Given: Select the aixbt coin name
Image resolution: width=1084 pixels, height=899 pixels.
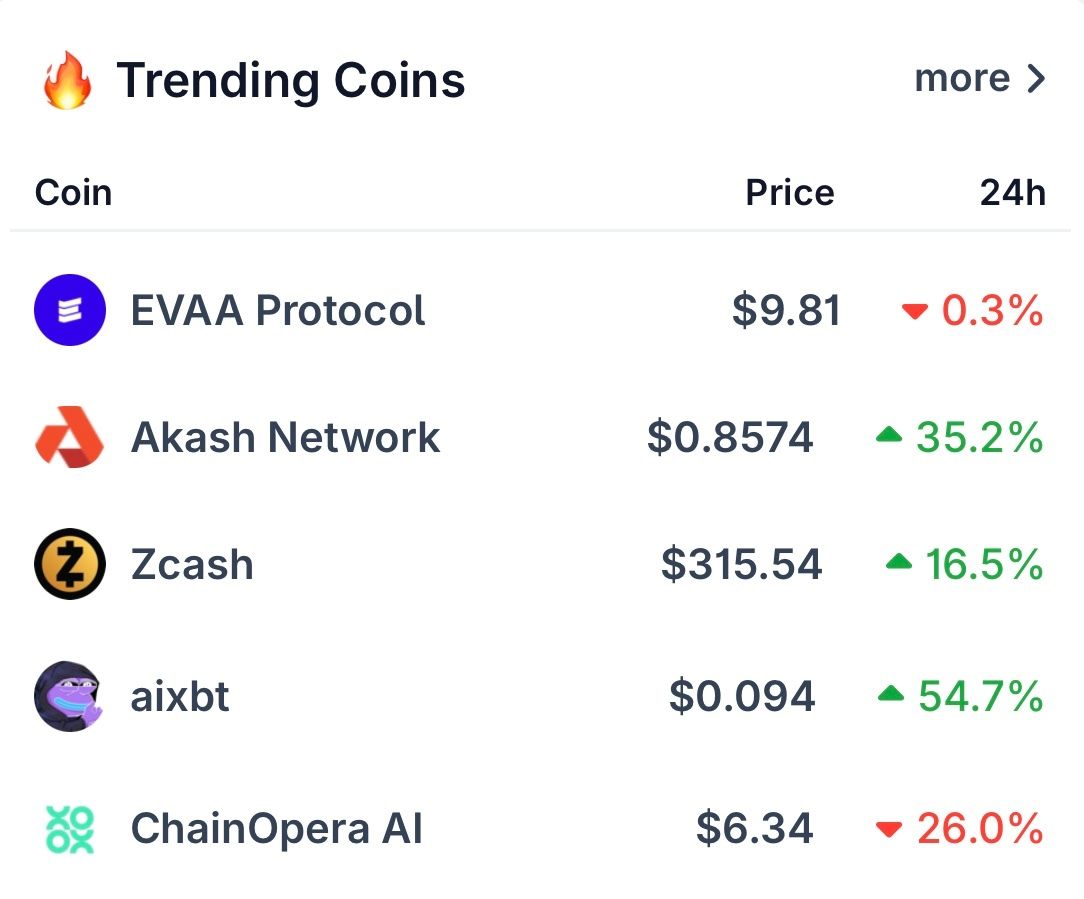Looking at the screenshot, I should (180, 696).
